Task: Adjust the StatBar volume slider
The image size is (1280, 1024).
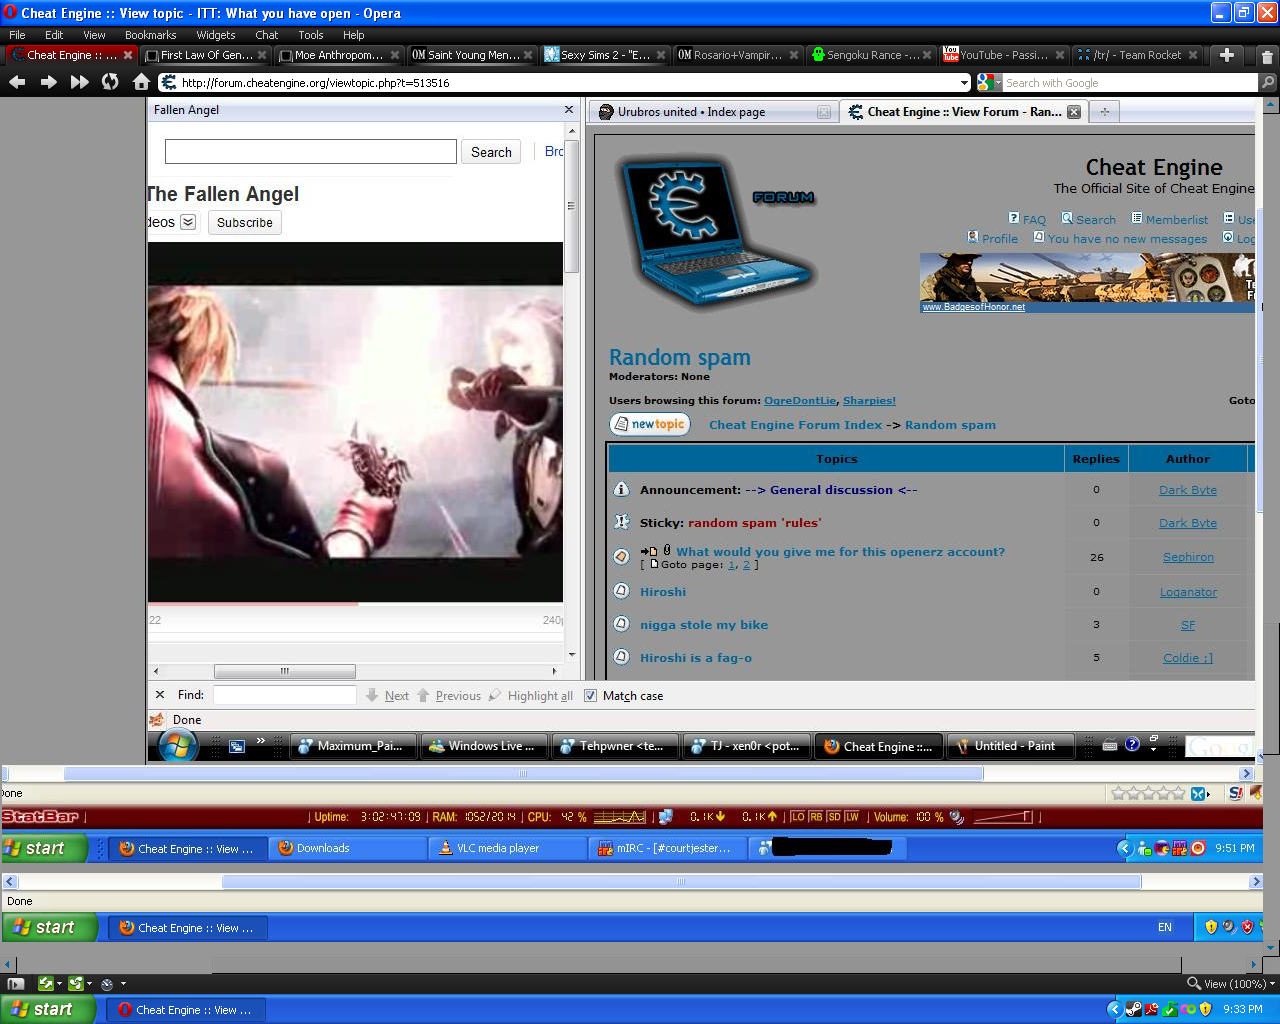Action: tap(1003, 817)
